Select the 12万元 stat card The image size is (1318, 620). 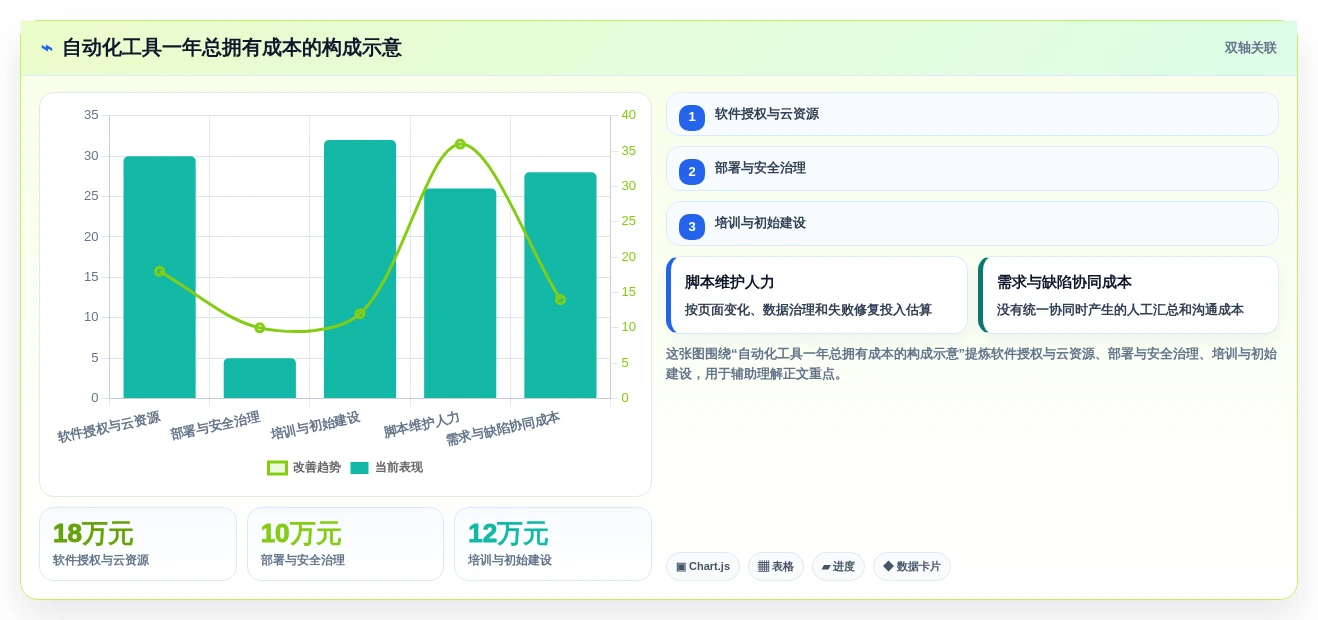tap(553, 544)
